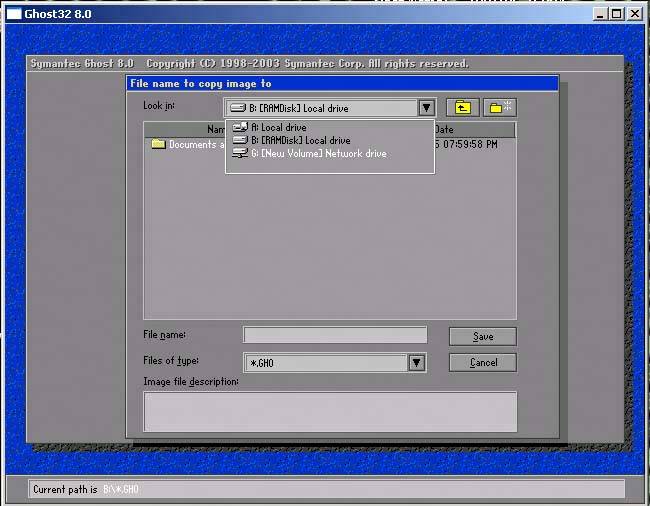This screenshot has height=506, width=650.
Task: Select A: Local drive from the list
Action: [269, 127]
